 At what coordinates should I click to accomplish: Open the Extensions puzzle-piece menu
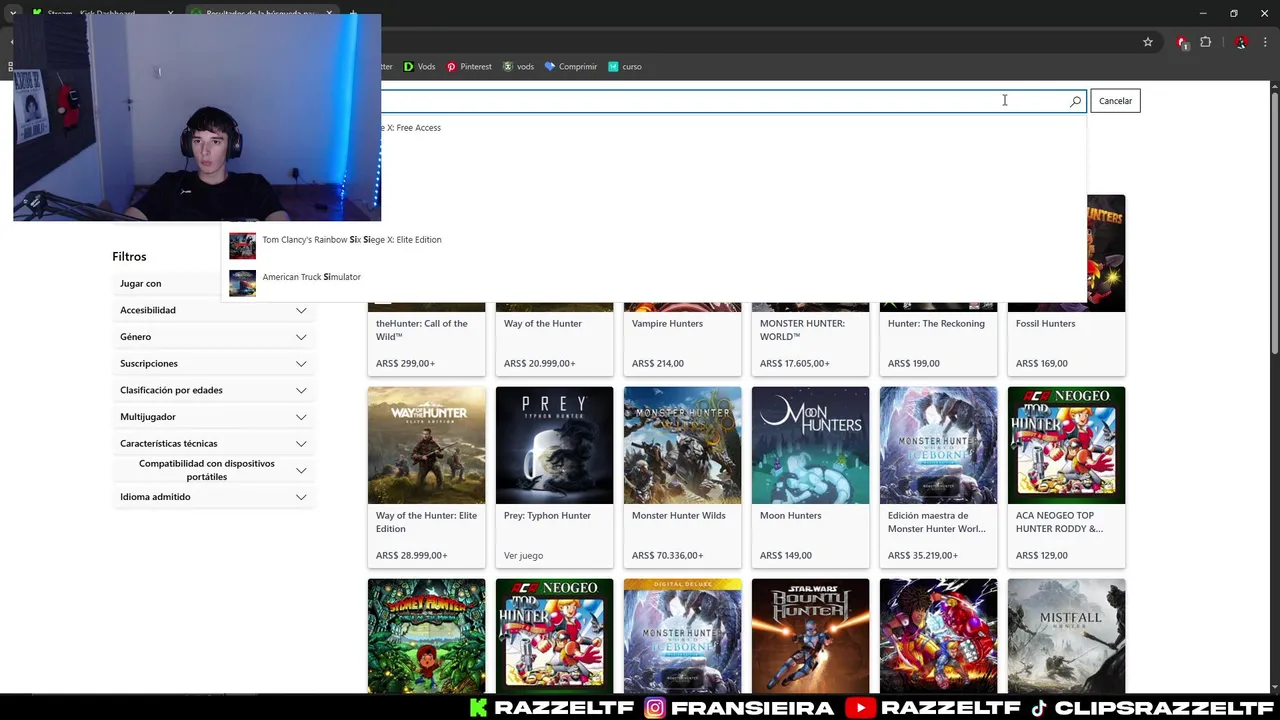1205,42
